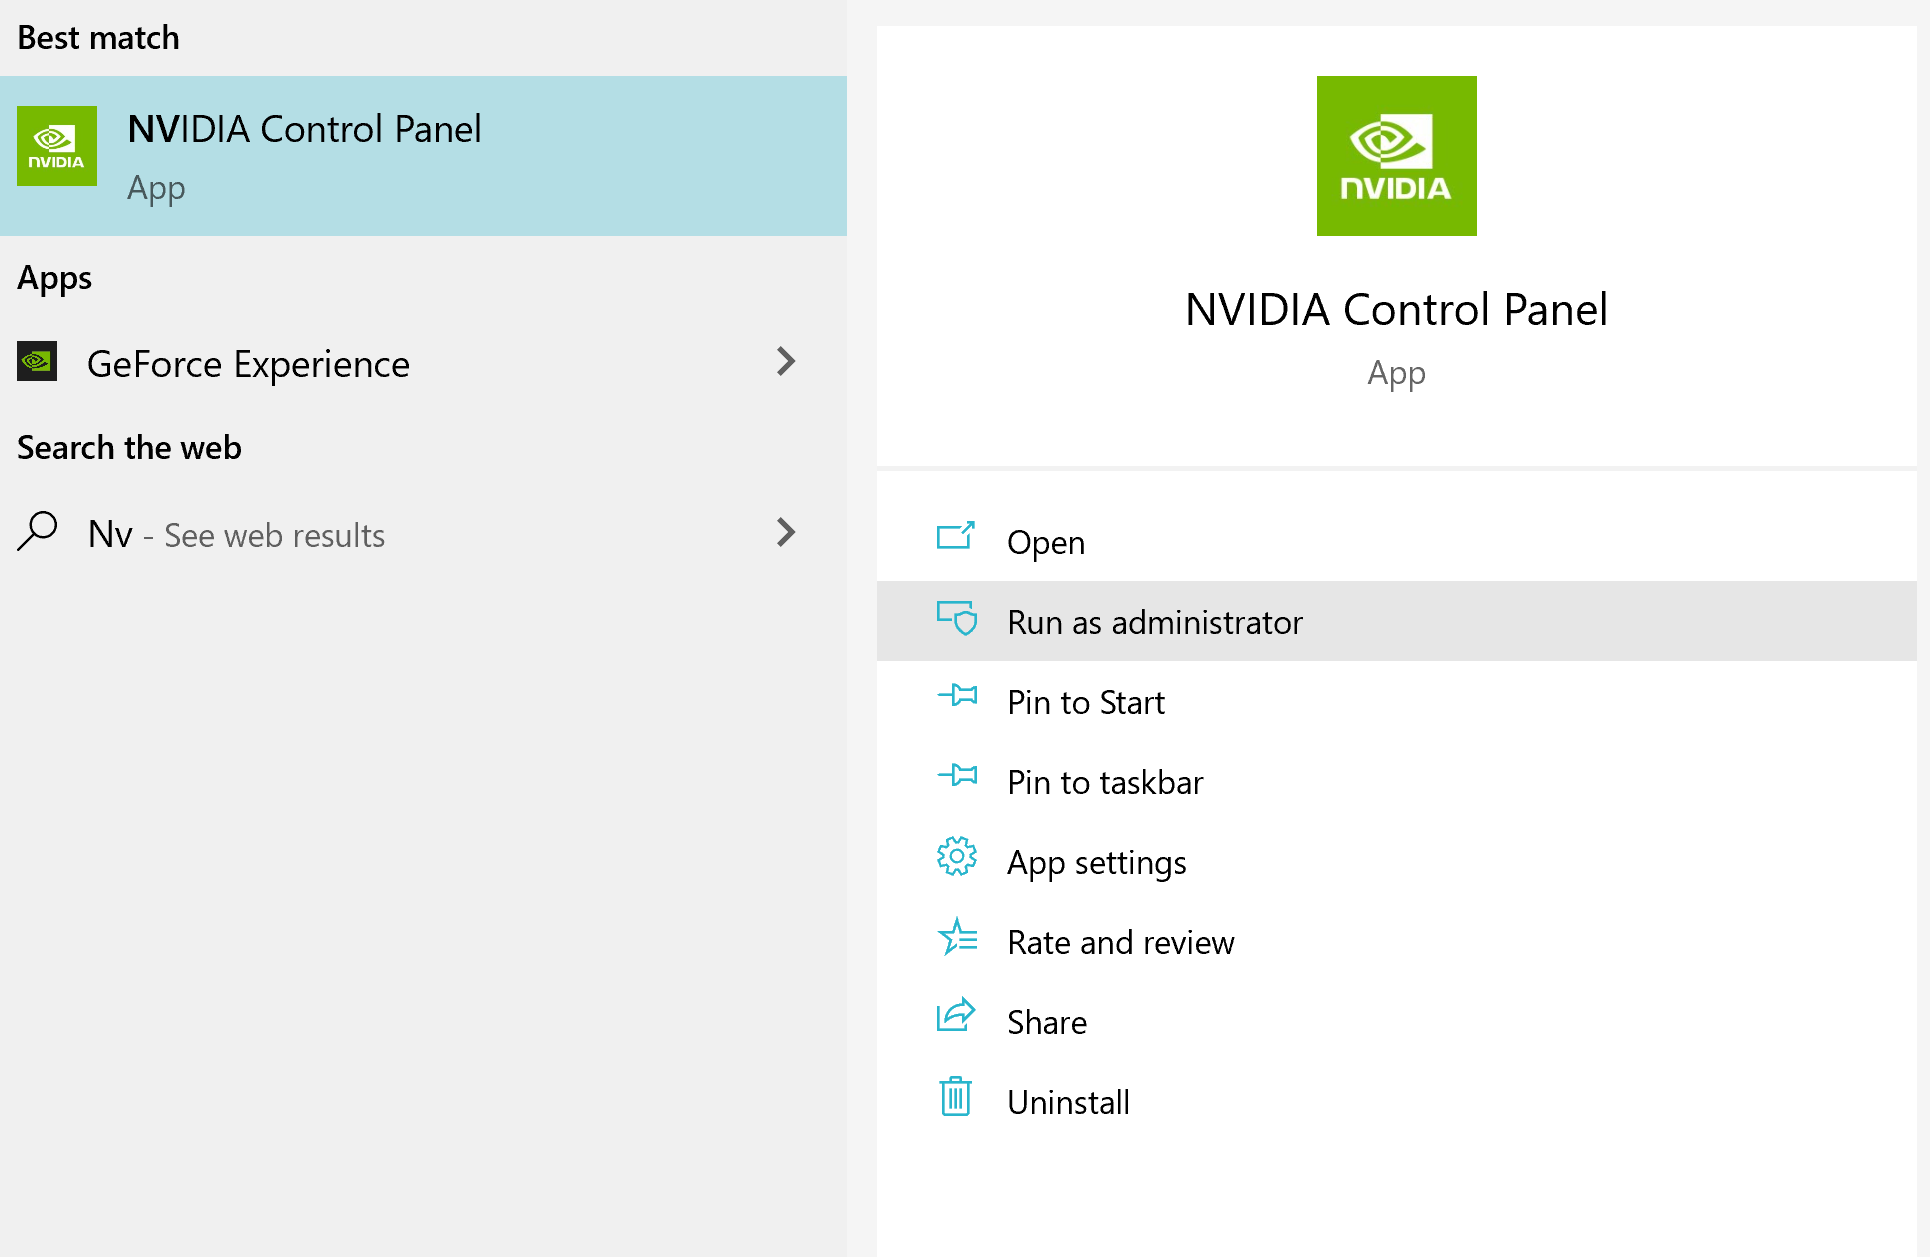The image size is (1930, 1257).
Task: Open GeForce Experience from Apps results
Action: pos(423,362)
